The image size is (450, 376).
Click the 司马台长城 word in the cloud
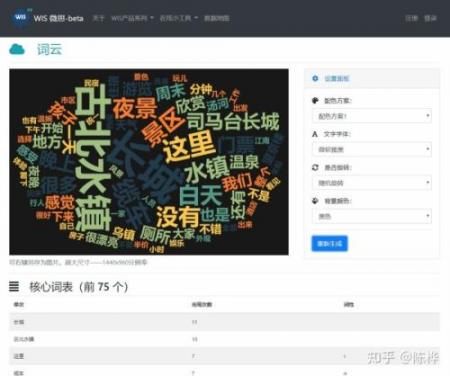point(233,122)
